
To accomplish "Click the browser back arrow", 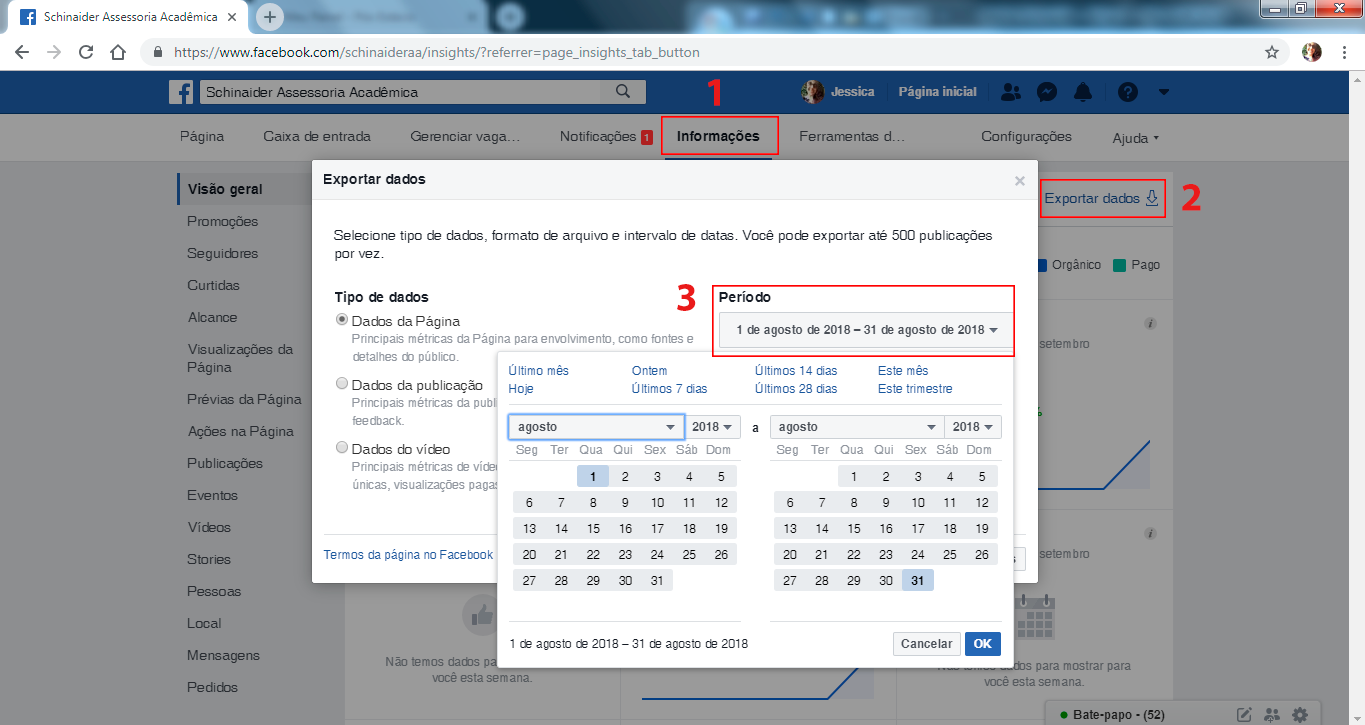I will coord(22,52).
